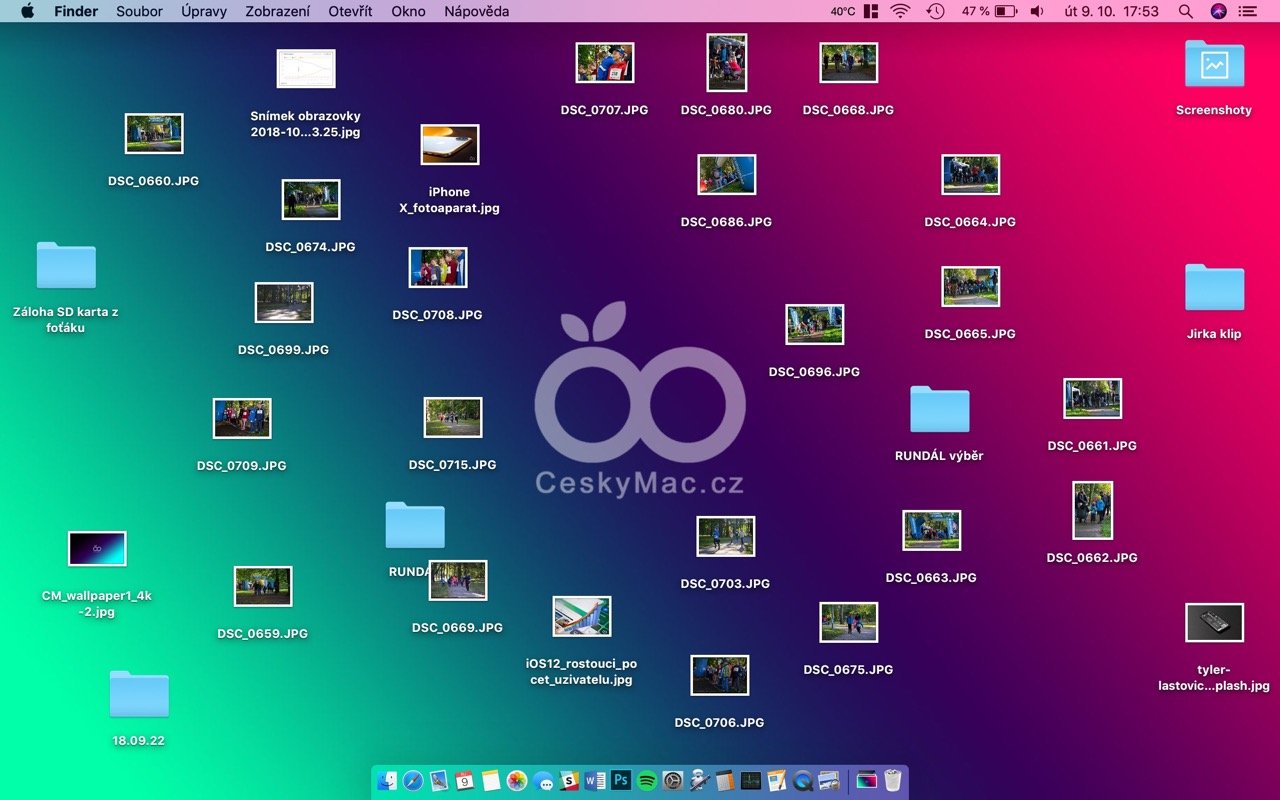This screenshot has width=1280, height=800.
Task: Launch Photoshop from the dock
Action: coord(621,781)
